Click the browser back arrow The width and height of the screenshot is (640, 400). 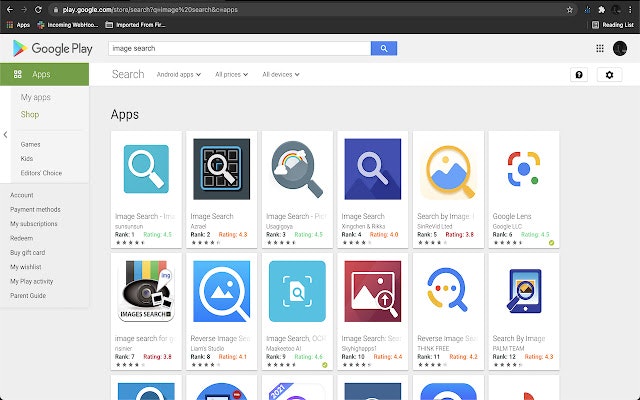(x=10, y=9)
